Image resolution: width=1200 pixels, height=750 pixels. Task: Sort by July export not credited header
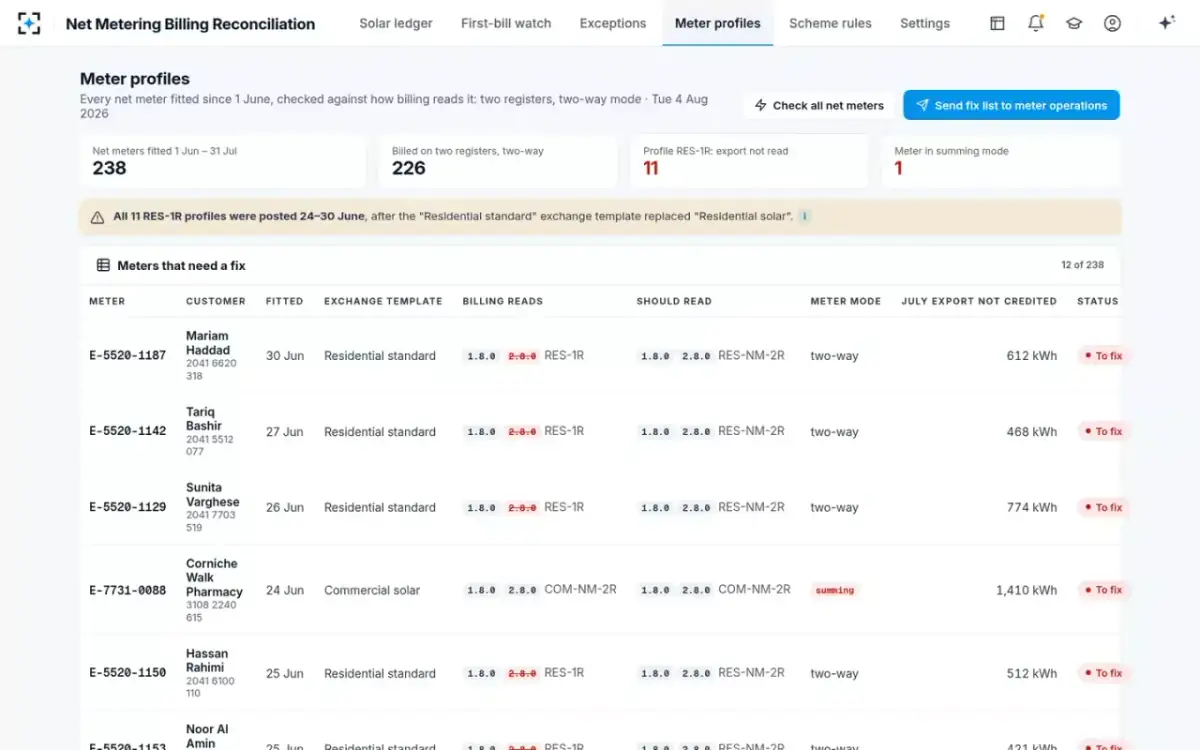pos(979,301)
